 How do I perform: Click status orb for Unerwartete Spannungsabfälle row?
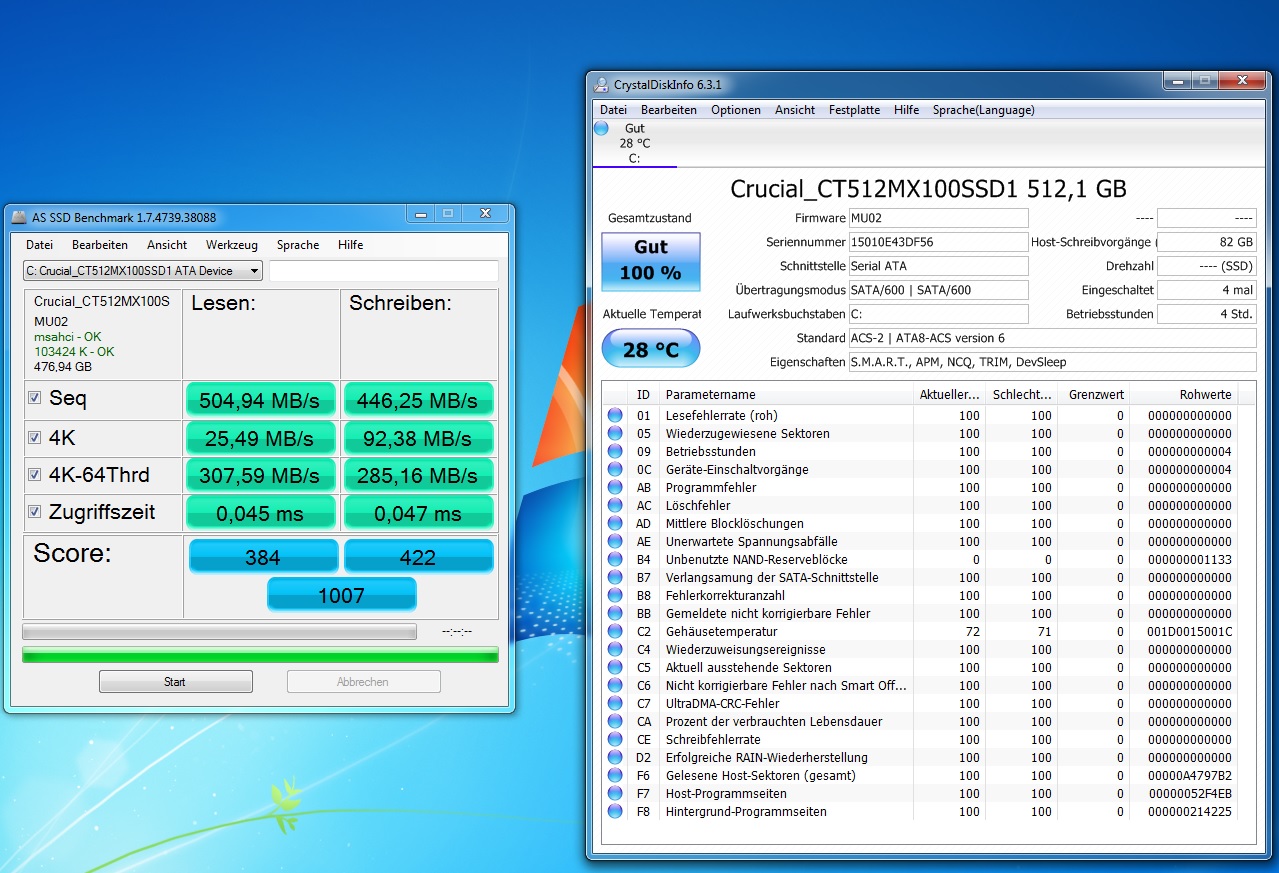point(615,541)
